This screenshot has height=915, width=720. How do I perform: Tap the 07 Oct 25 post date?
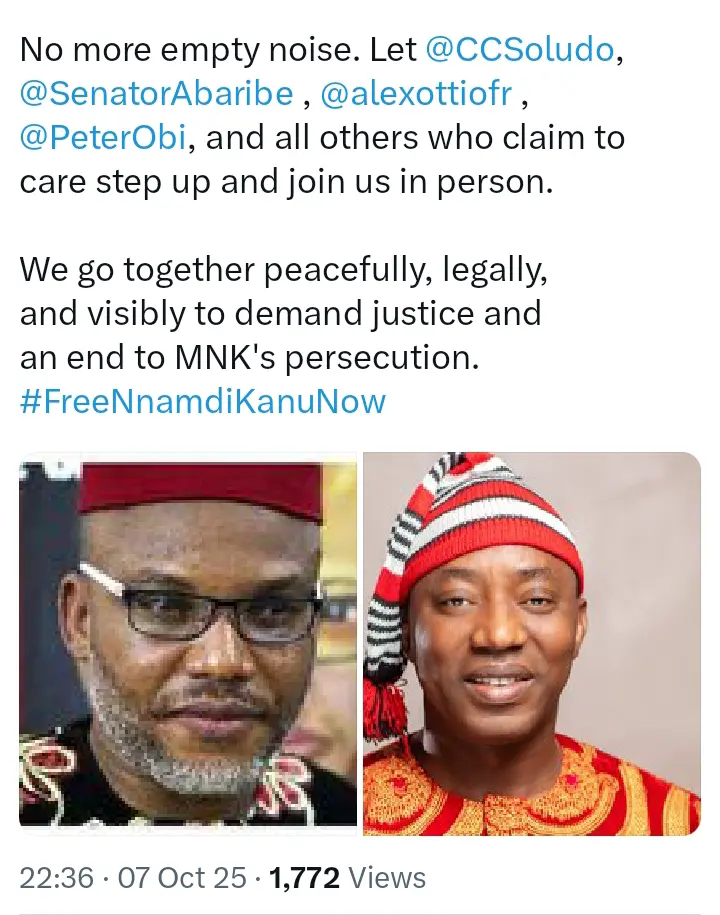coord(182,878)
